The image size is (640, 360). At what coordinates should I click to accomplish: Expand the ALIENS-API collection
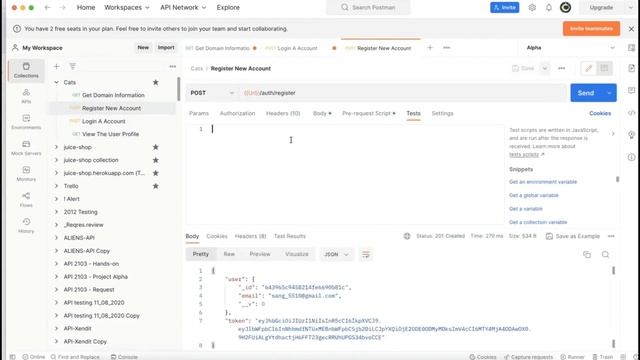click(x=56, y=238)
